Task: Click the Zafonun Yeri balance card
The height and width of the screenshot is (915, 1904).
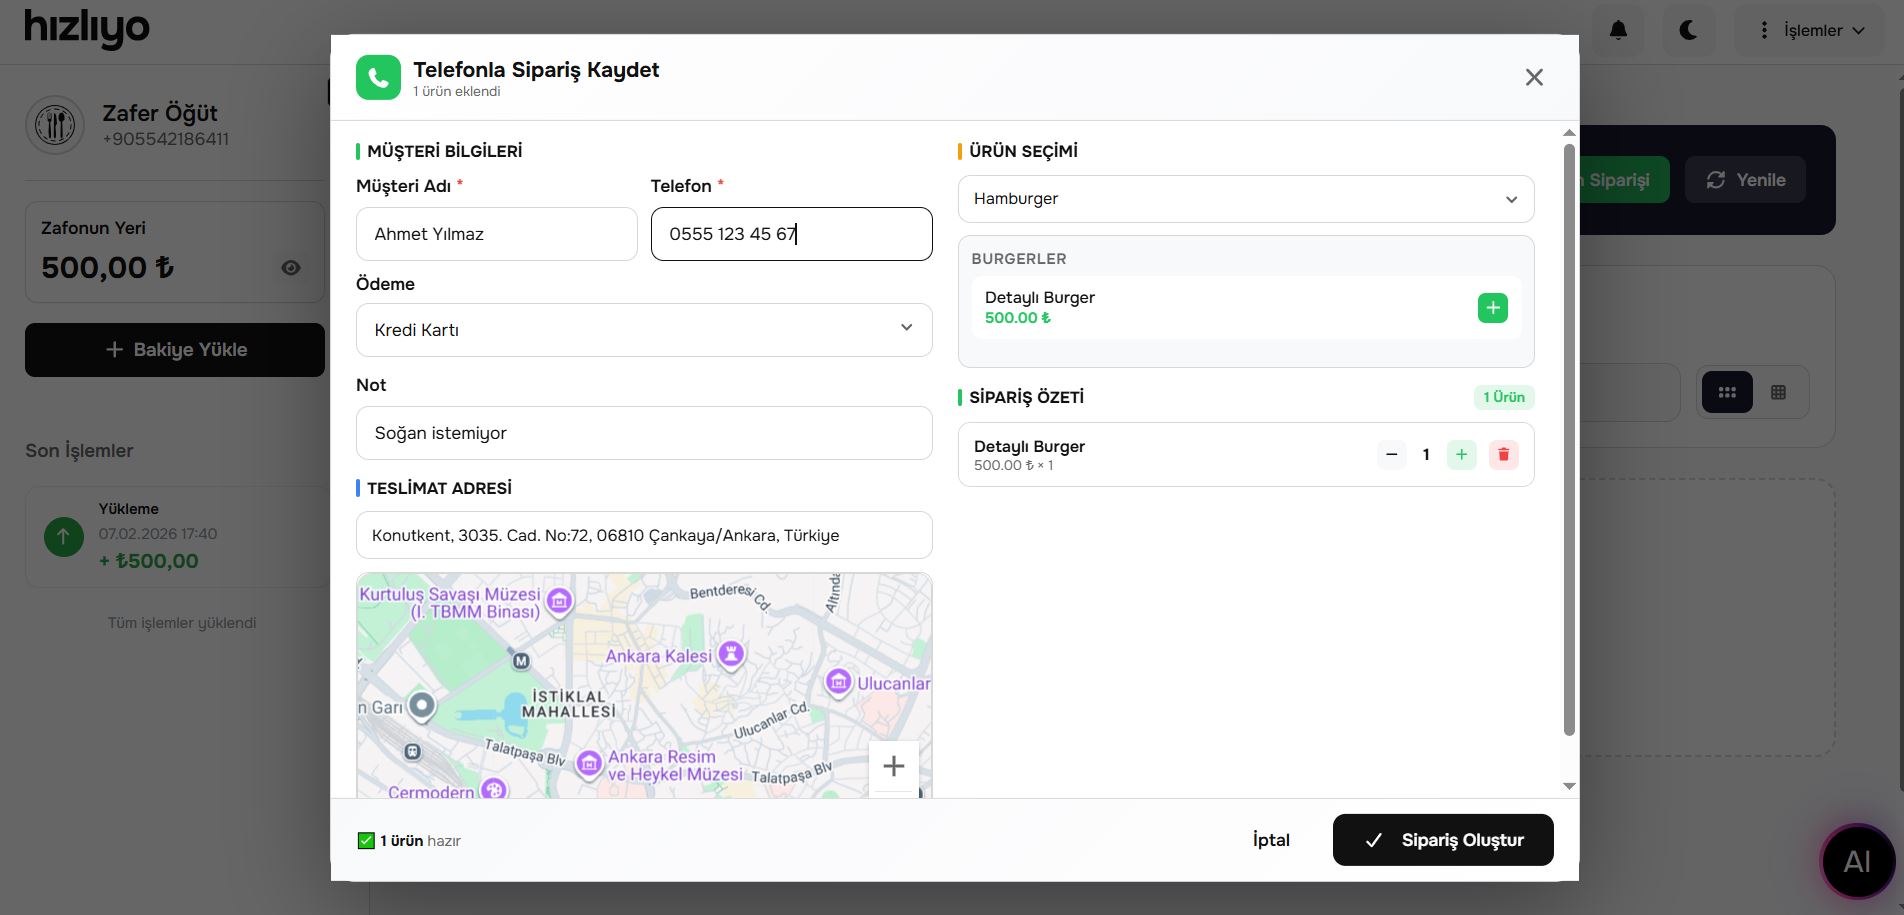Action: [x=175, y=252]
